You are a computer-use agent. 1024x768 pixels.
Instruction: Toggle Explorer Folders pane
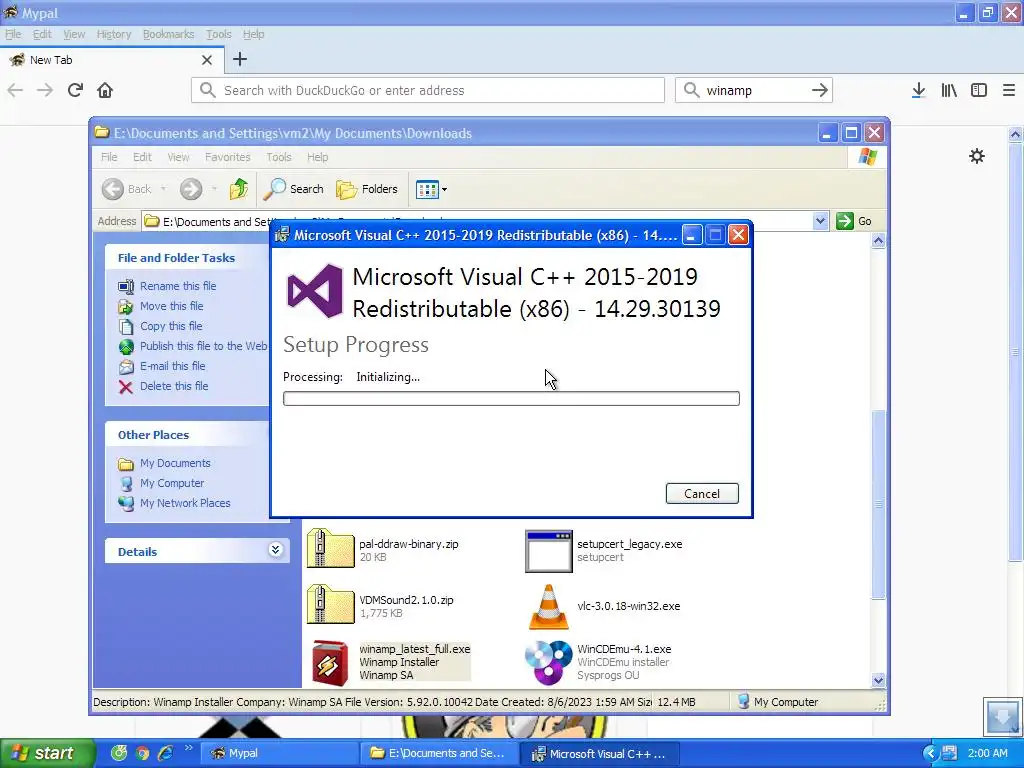[367, 189]
